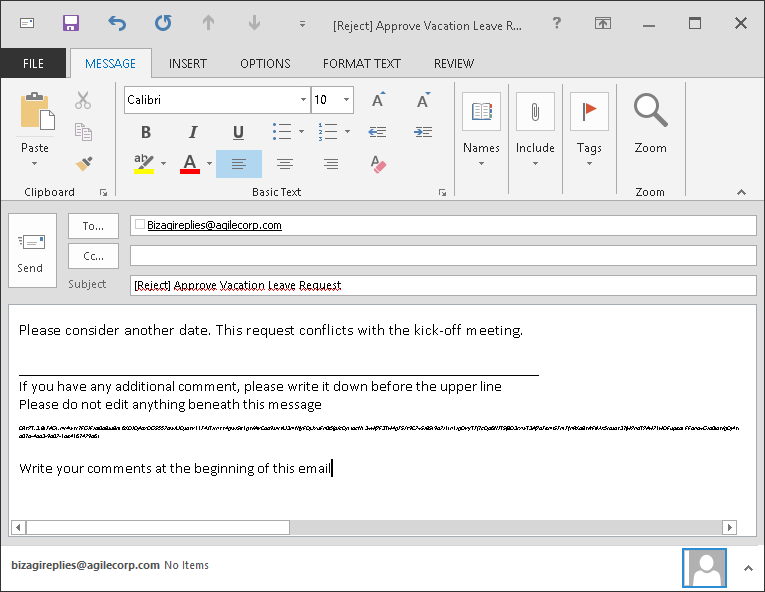This screenshot has height=592, width=765.
Task: Copy selection with the Copy icon
Action: tap(83, 132)
